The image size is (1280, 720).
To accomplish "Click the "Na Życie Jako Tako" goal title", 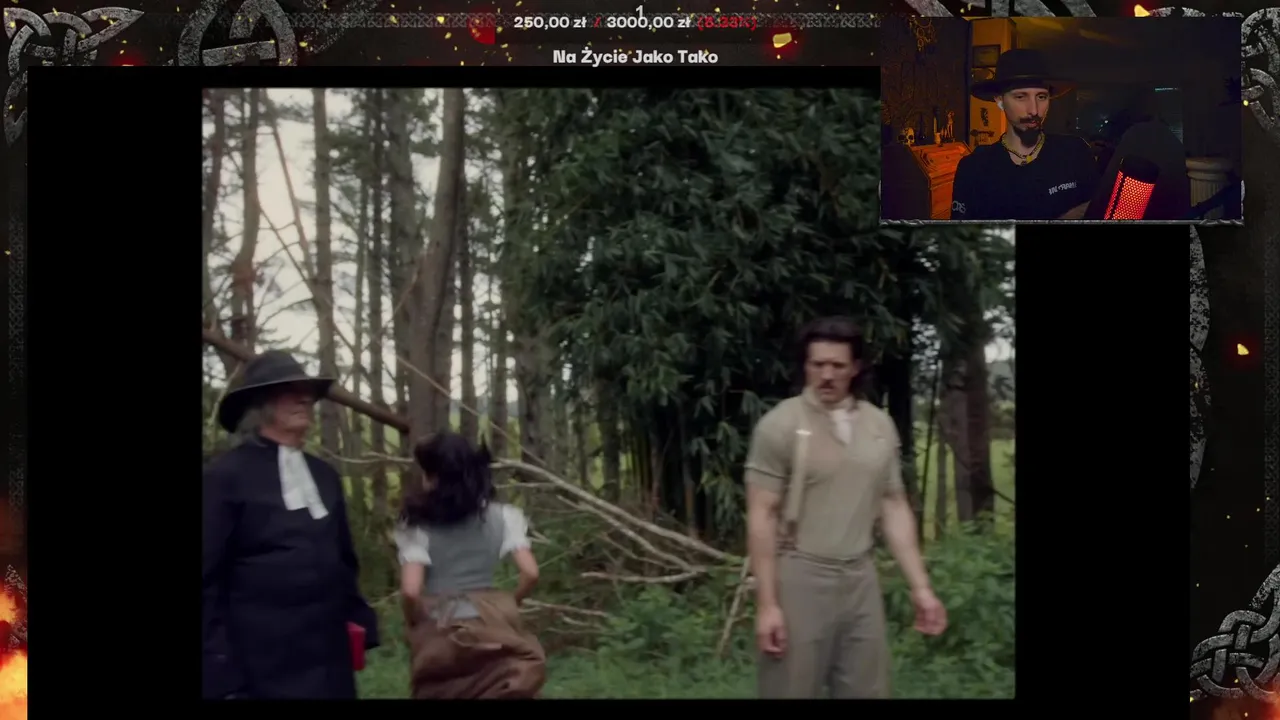I will coord(635,57).
